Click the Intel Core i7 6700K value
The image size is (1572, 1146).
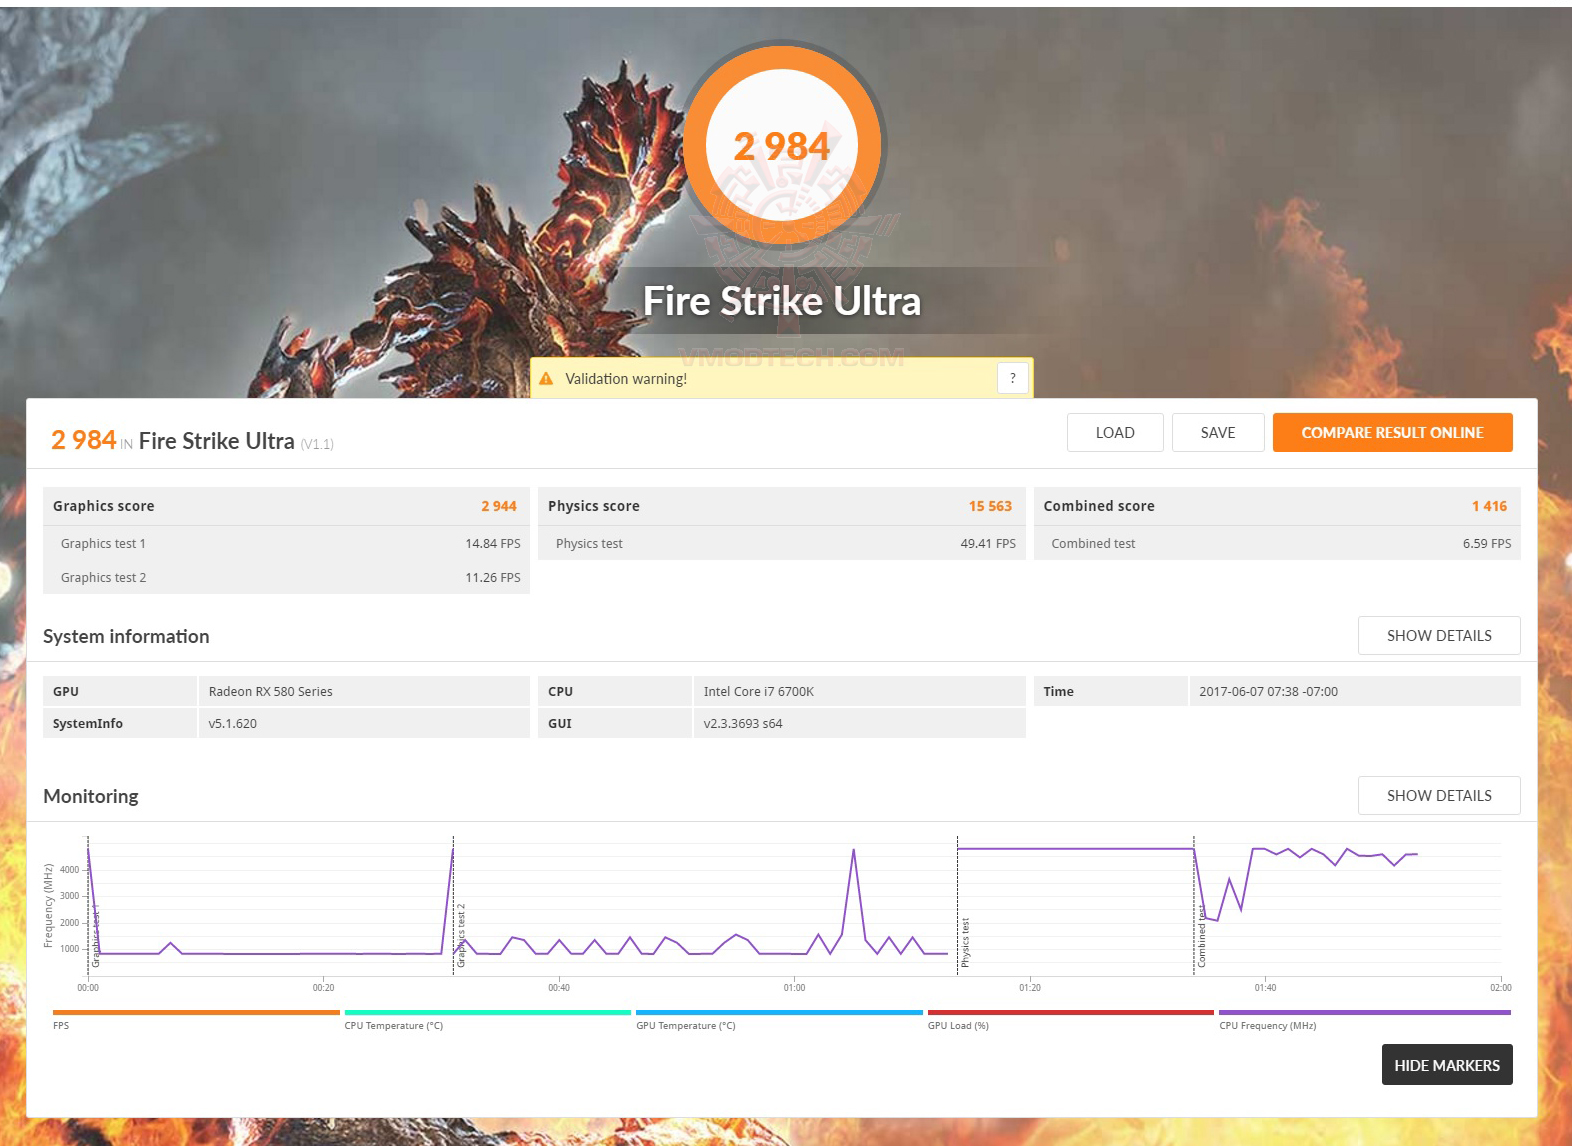click(x=759, y=692)
